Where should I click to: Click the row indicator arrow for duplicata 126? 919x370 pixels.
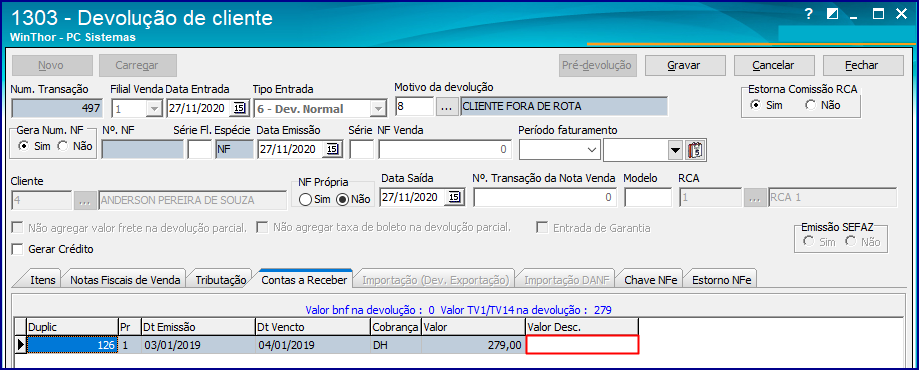pyautogui.click(x=21, y=345)
